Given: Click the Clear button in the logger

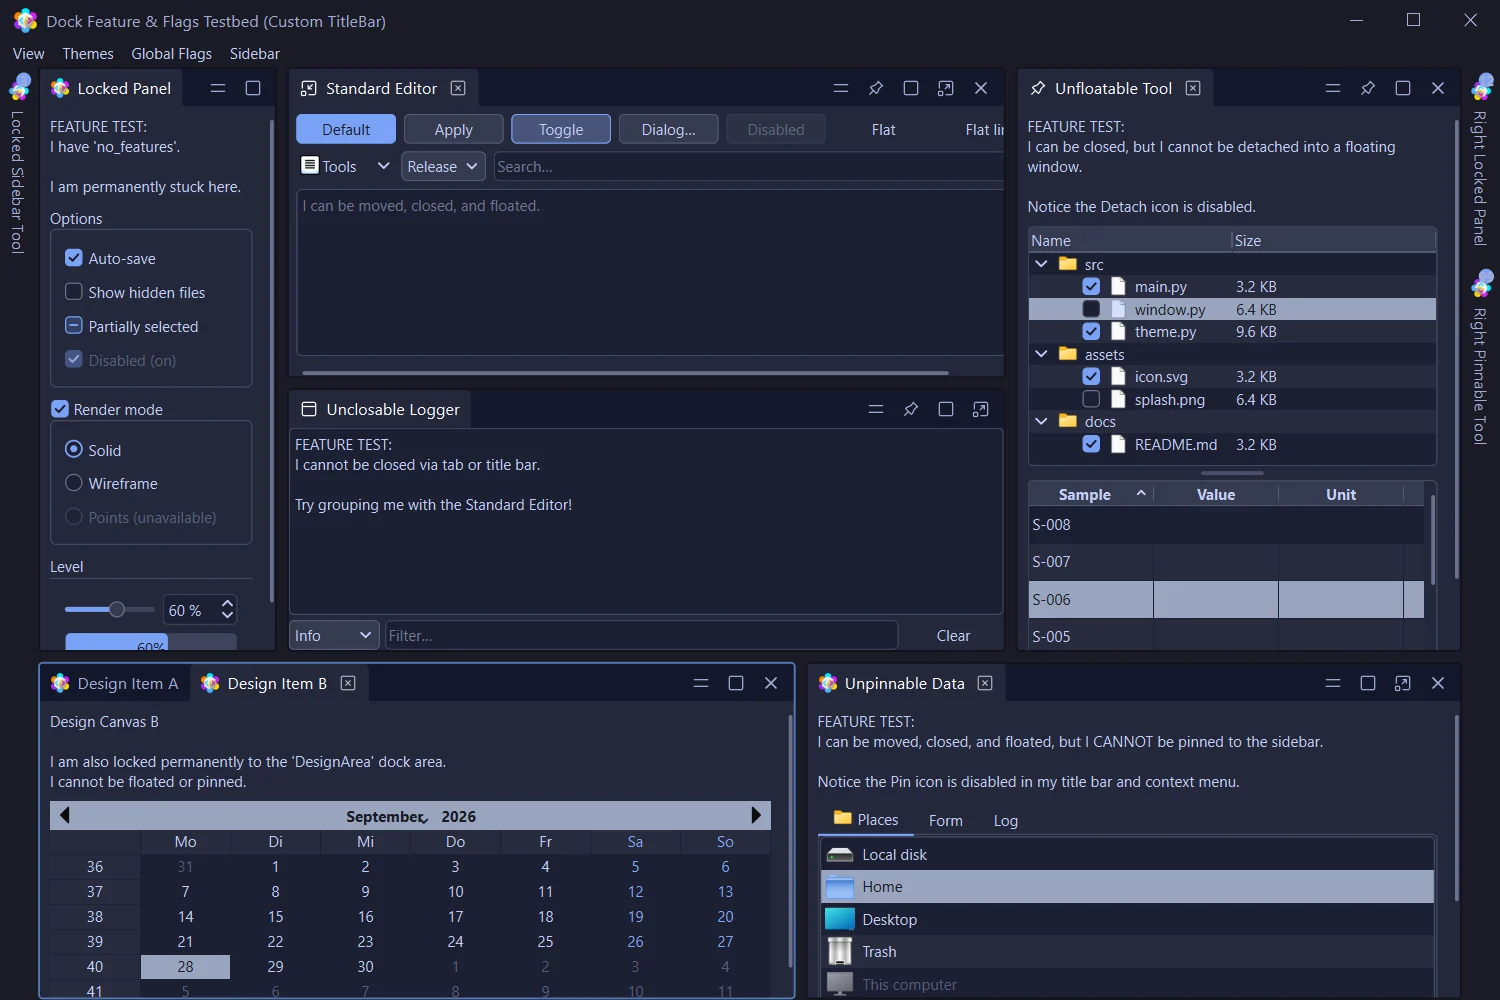Looking at the screenshot, I should [x=953, y=635].
